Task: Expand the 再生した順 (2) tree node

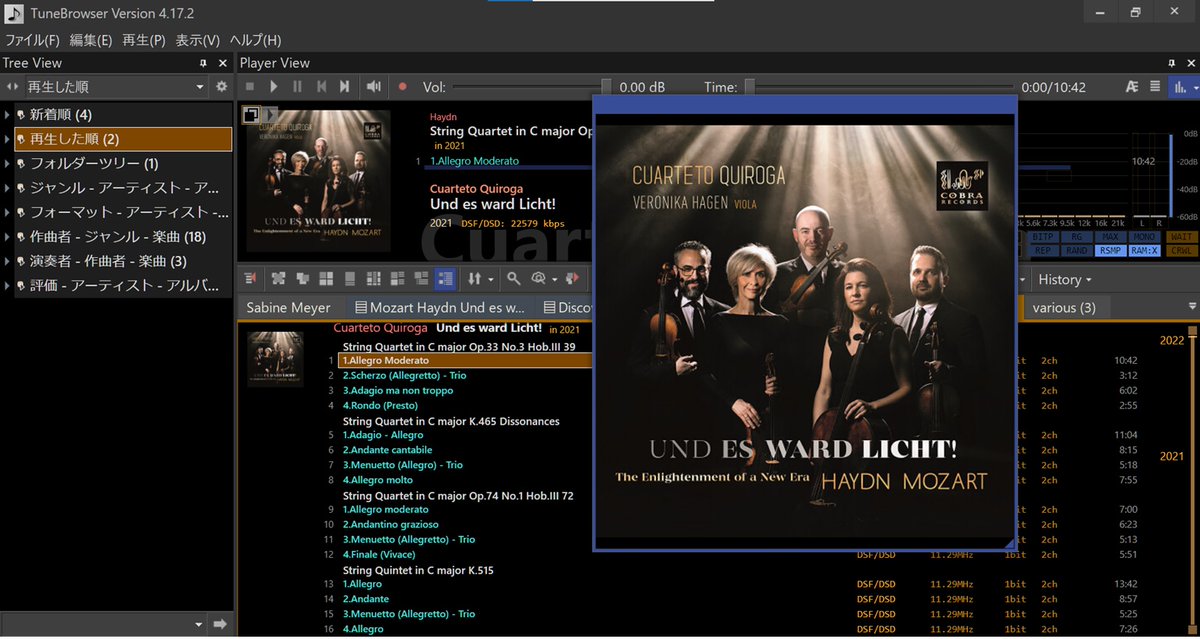Action: [x=8, y=139]
